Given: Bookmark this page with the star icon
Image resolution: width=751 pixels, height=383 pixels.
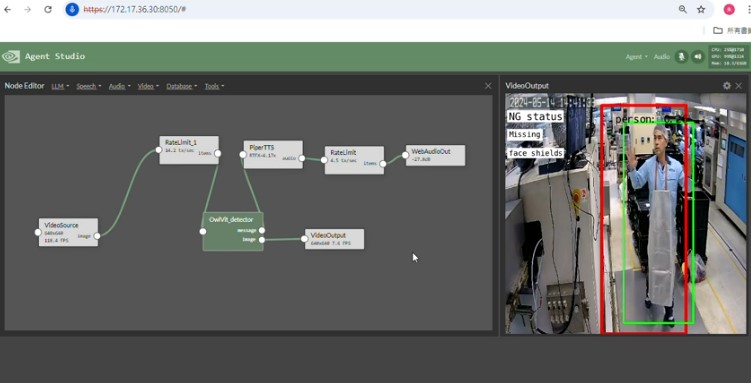Looking at the screenshot, I should click(701, 10).
